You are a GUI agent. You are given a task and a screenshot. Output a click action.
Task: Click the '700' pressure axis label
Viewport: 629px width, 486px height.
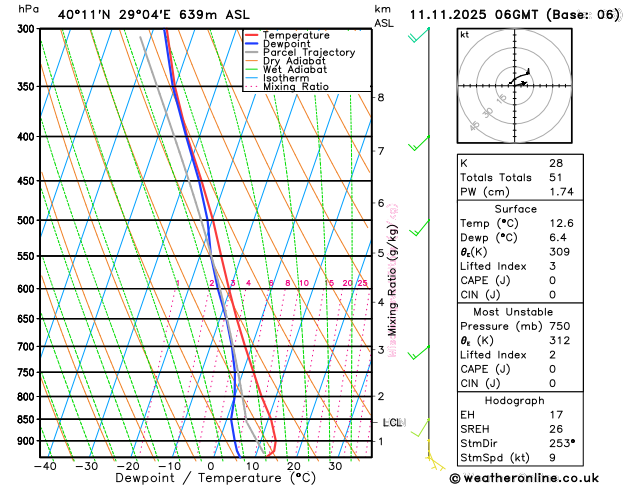coord(28,346)
